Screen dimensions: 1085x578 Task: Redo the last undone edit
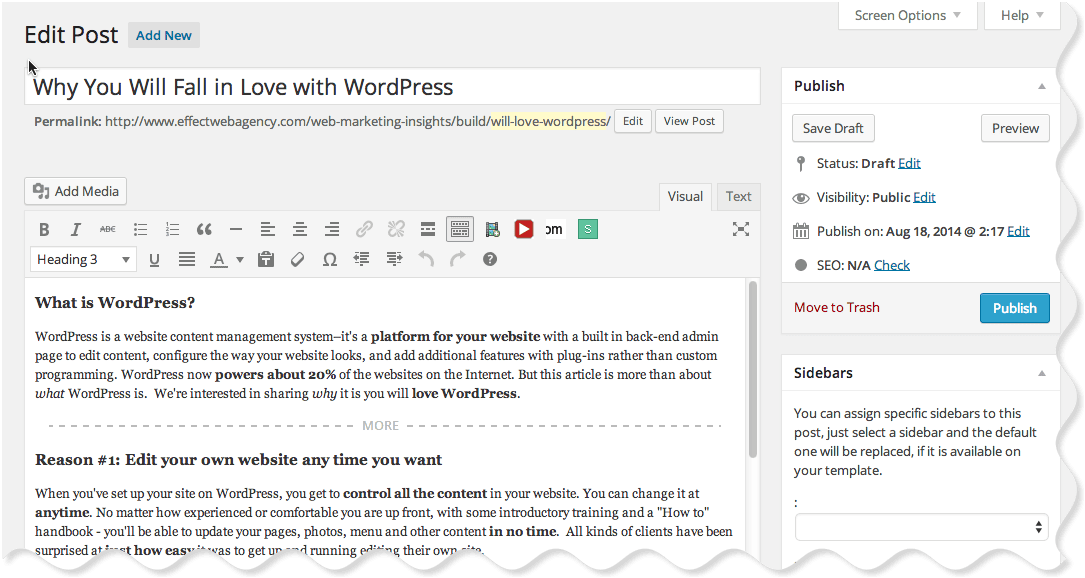458,260
